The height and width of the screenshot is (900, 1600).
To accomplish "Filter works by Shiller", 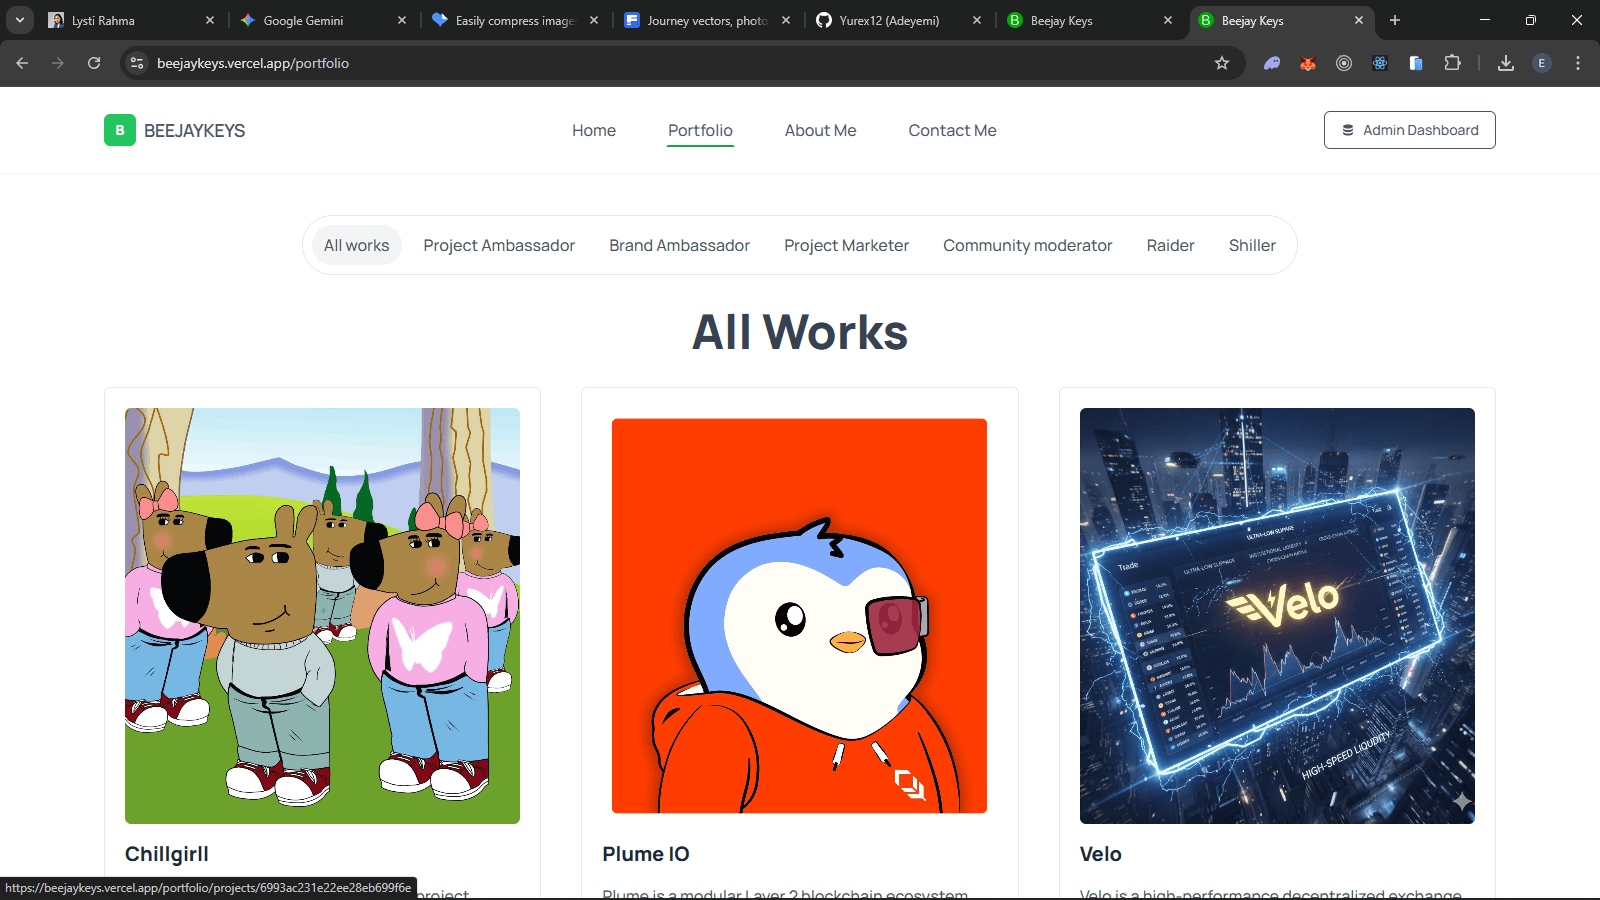I will coord(1252,245).
